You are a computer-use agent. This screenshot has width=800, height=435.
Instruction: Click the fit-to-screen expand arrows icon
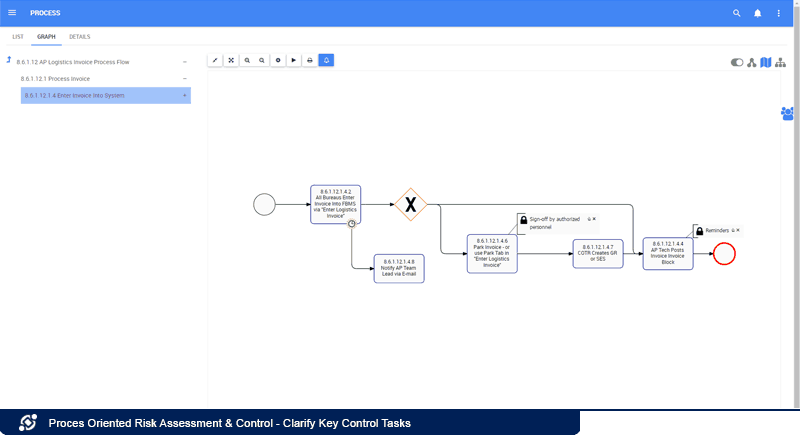[x=231, y=60]
